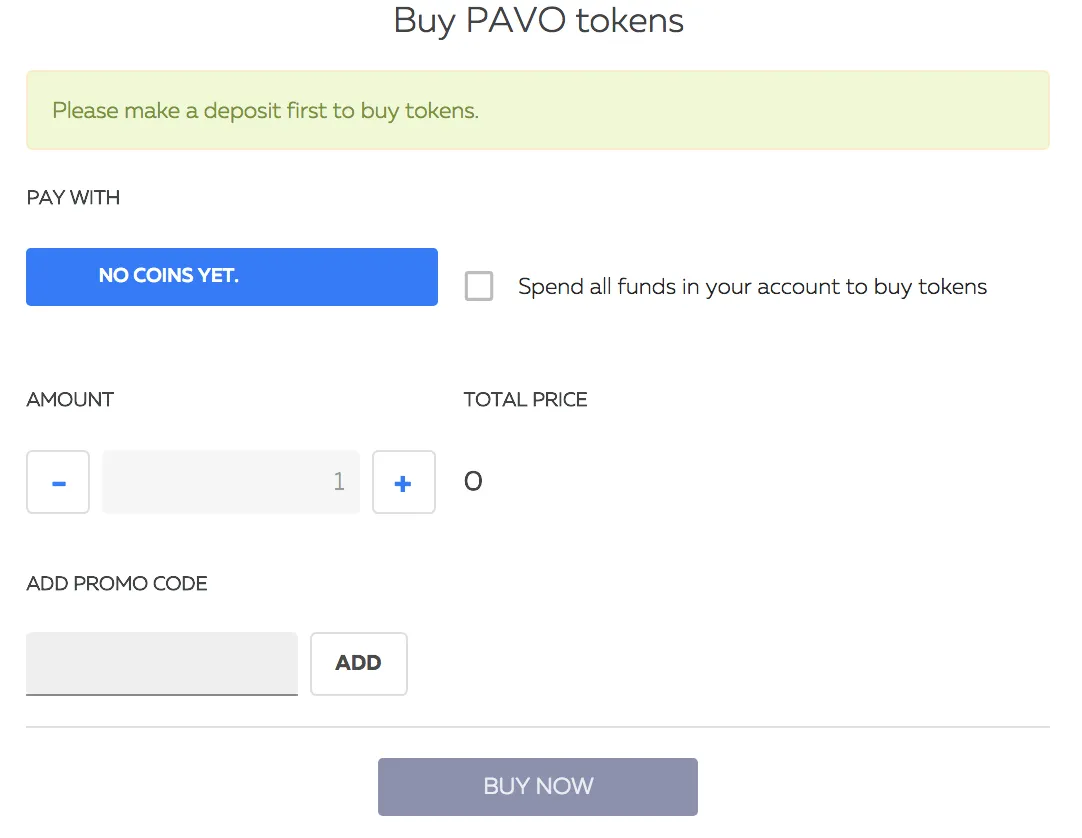Click the 'Please make a deposit first' message text
The width and height of the screenshot is (1082, 838).
click(x=266, y=111)
